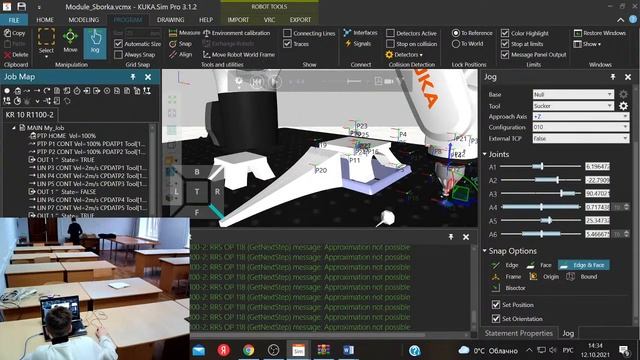The image size is (640, 360).
Task: Open the External TCP dropdown
Action: [x=580, y=138]
